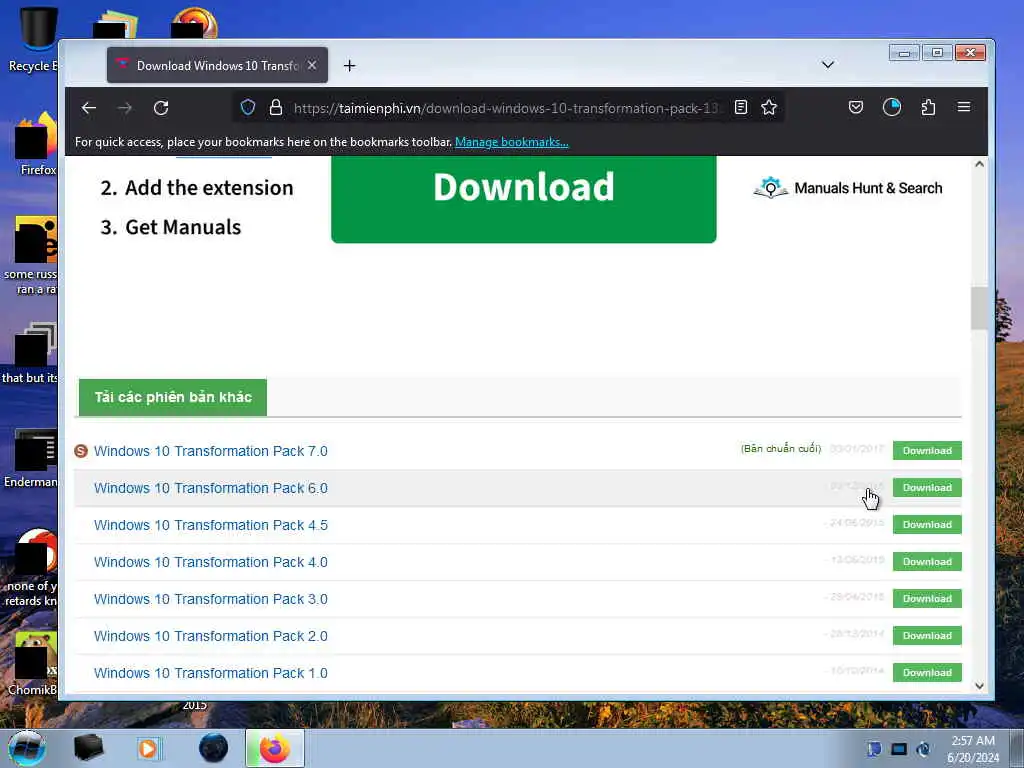Bookmark this page with the star

(x=769, y=107)
